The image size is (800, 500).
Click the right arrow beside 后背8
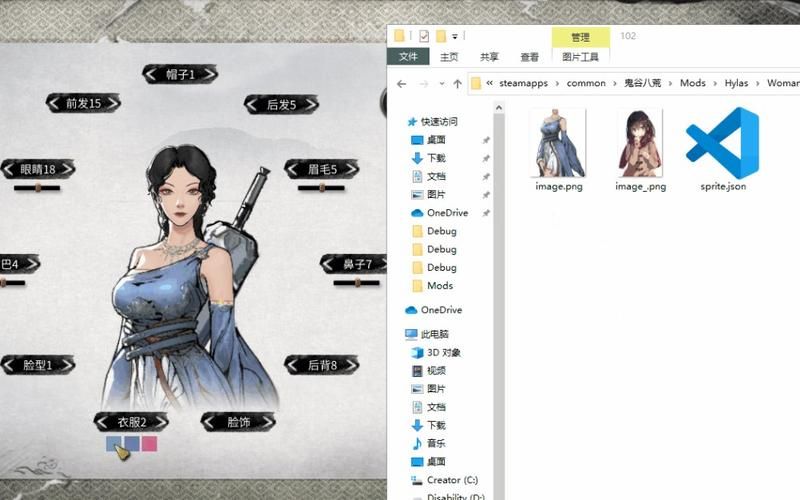tap(351, 365)
